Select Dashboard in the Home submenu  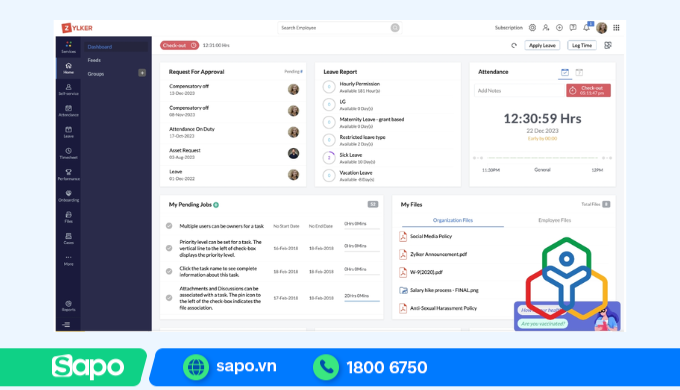click(100, 47)
